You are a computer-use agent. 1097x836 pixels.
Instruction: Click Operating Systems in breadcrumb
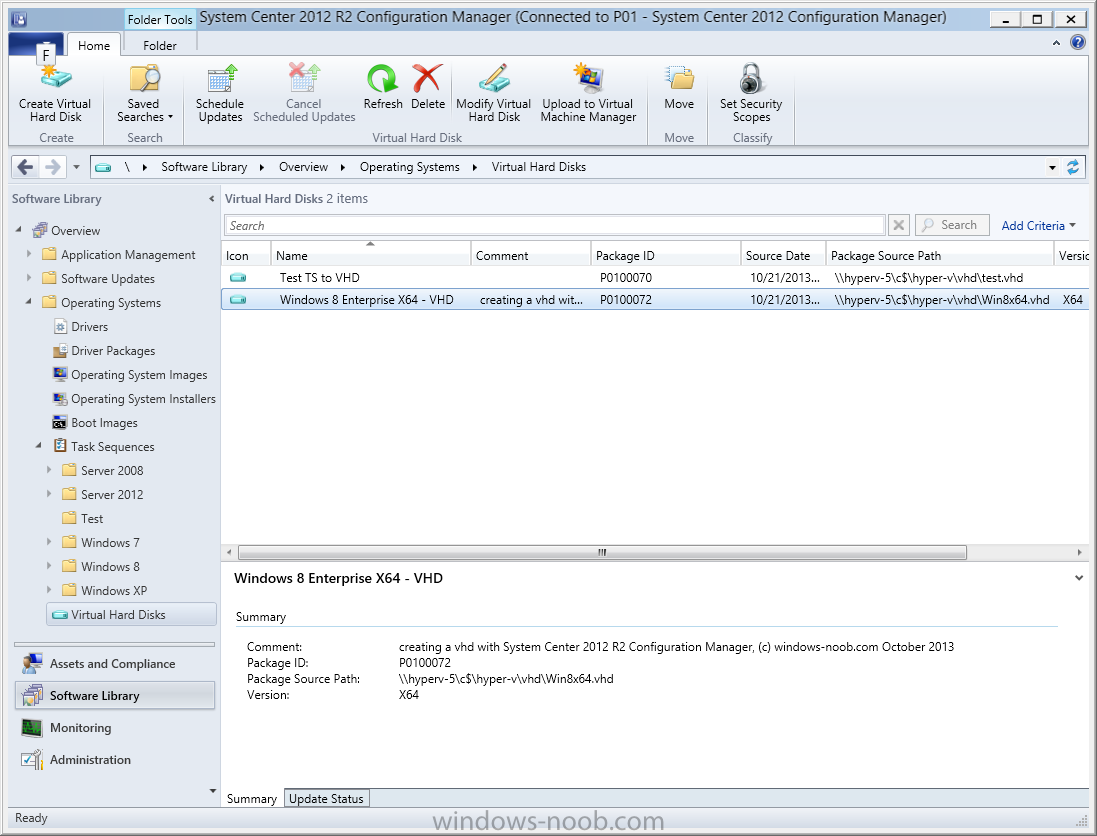click(x=409, y=167)
